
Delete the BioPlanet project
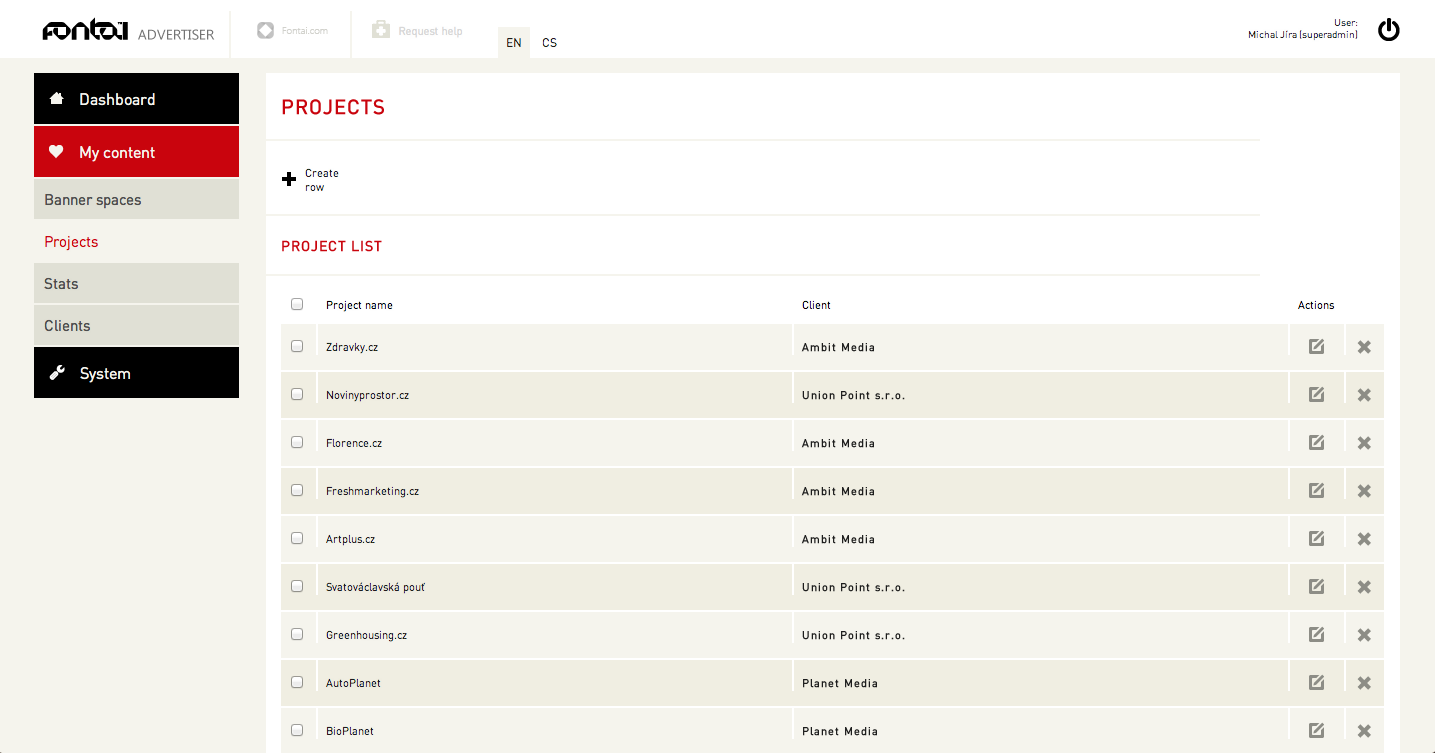tap(1364, 731)
